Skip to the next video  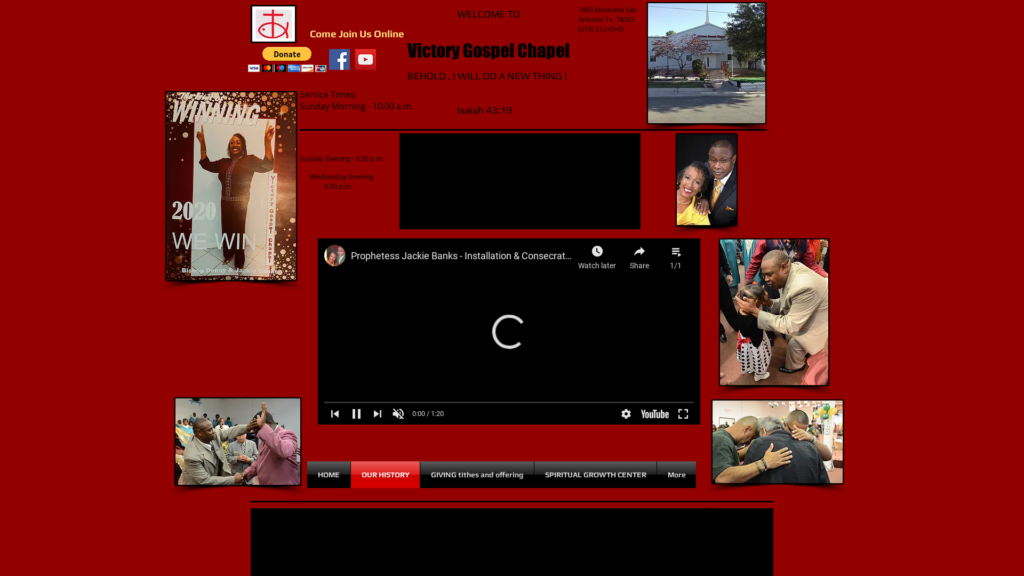click(x=377, y=414)
